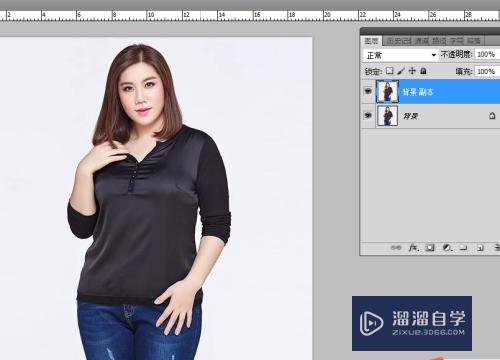
Task: Switch to the 字符 tab
Action: click(x=457, y=41)
